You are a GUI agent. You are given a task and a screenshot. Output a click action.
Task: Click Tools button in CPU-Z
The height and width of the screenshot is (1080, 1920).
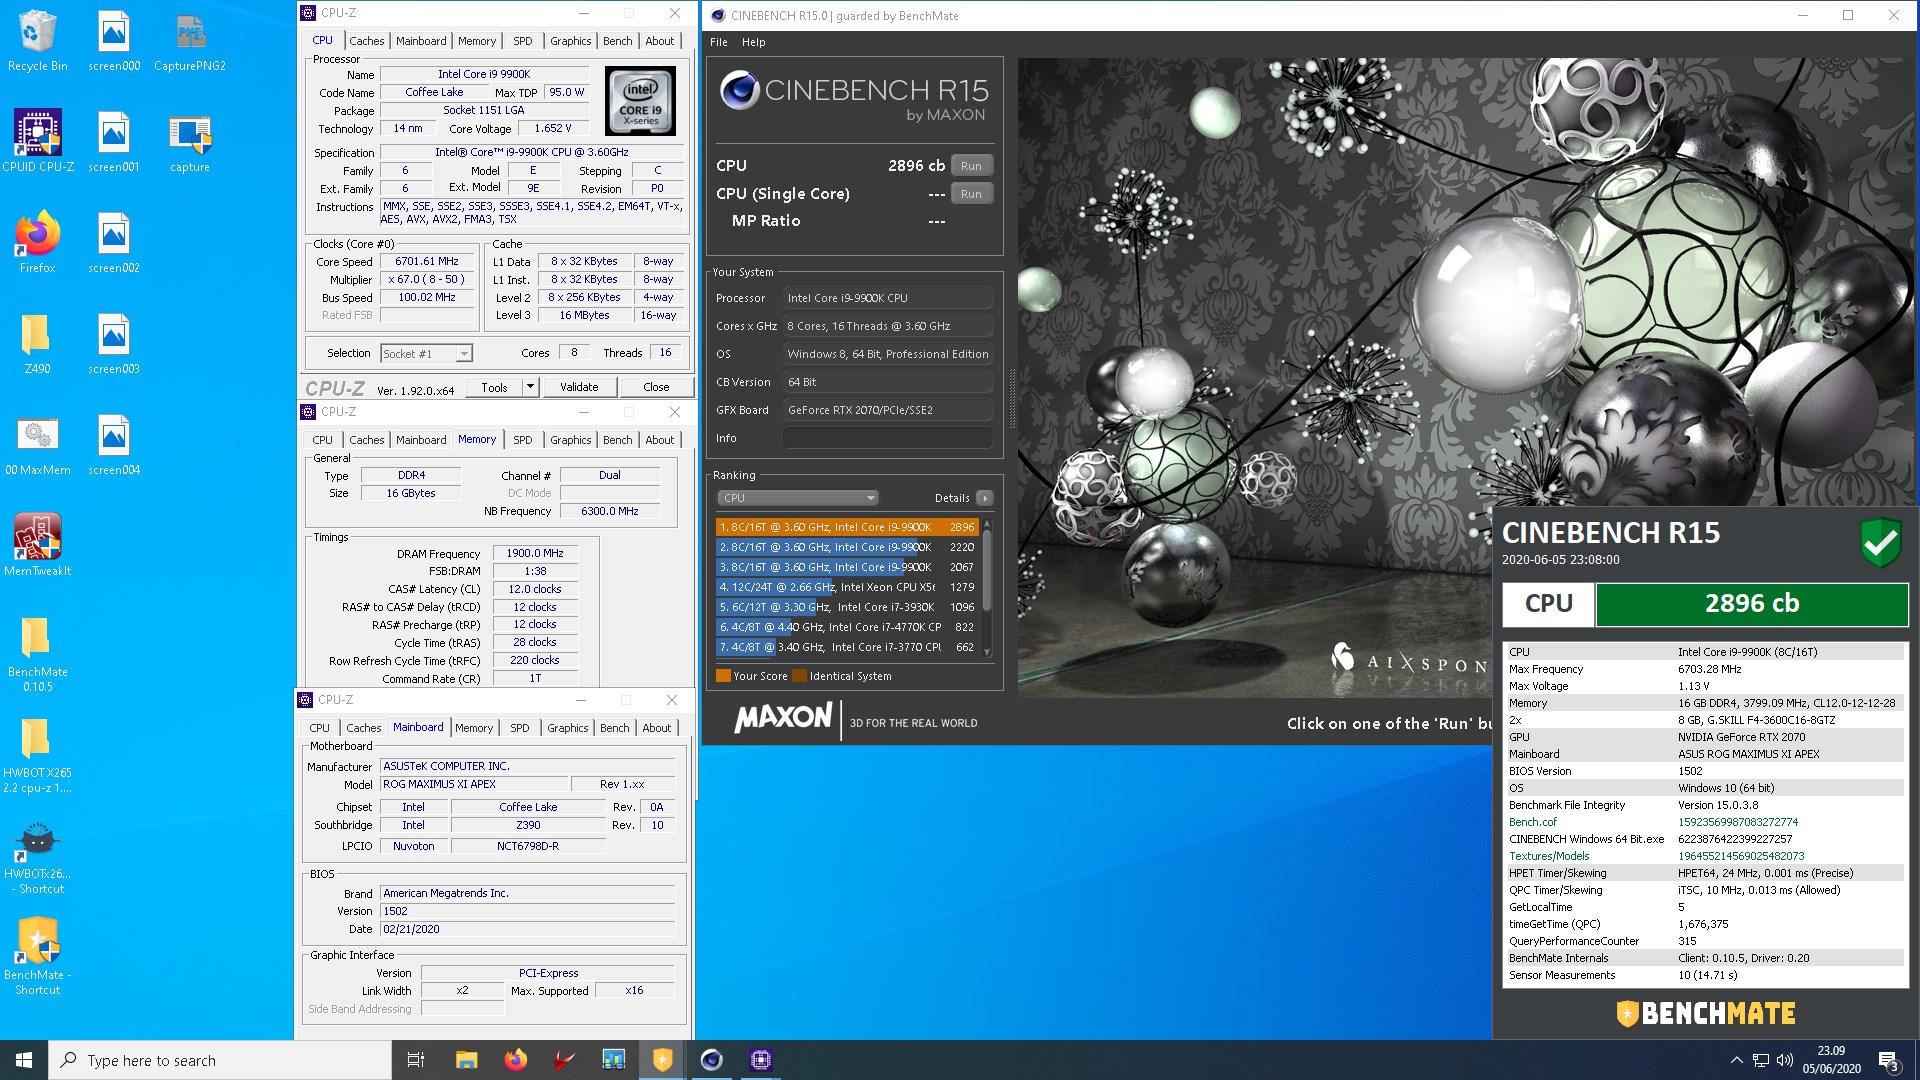click(494, 387)
